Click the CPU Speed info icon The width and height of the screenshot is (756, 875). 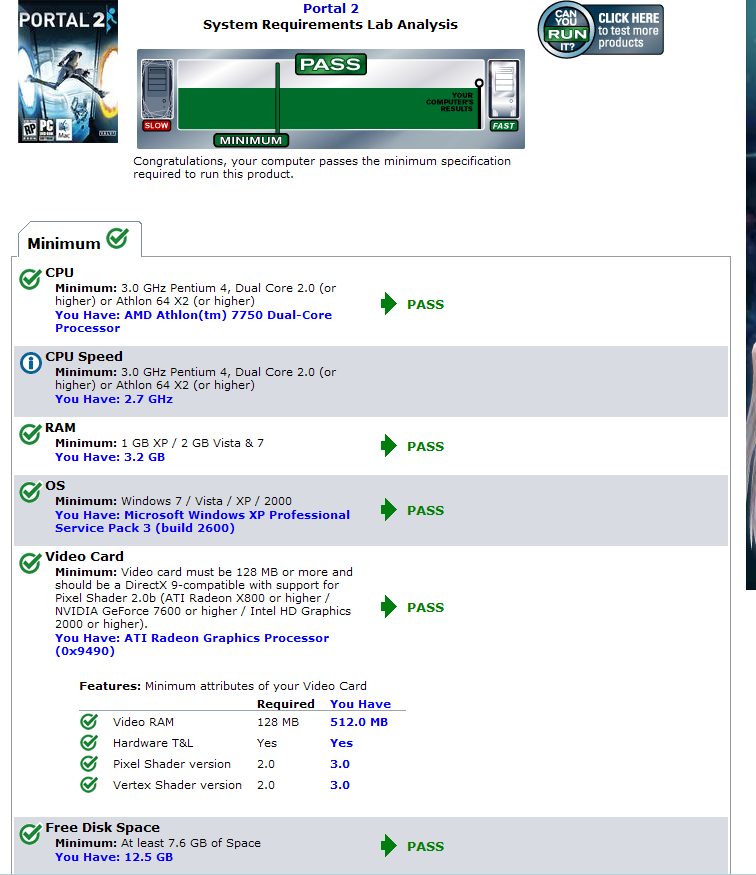pos(31,363)
